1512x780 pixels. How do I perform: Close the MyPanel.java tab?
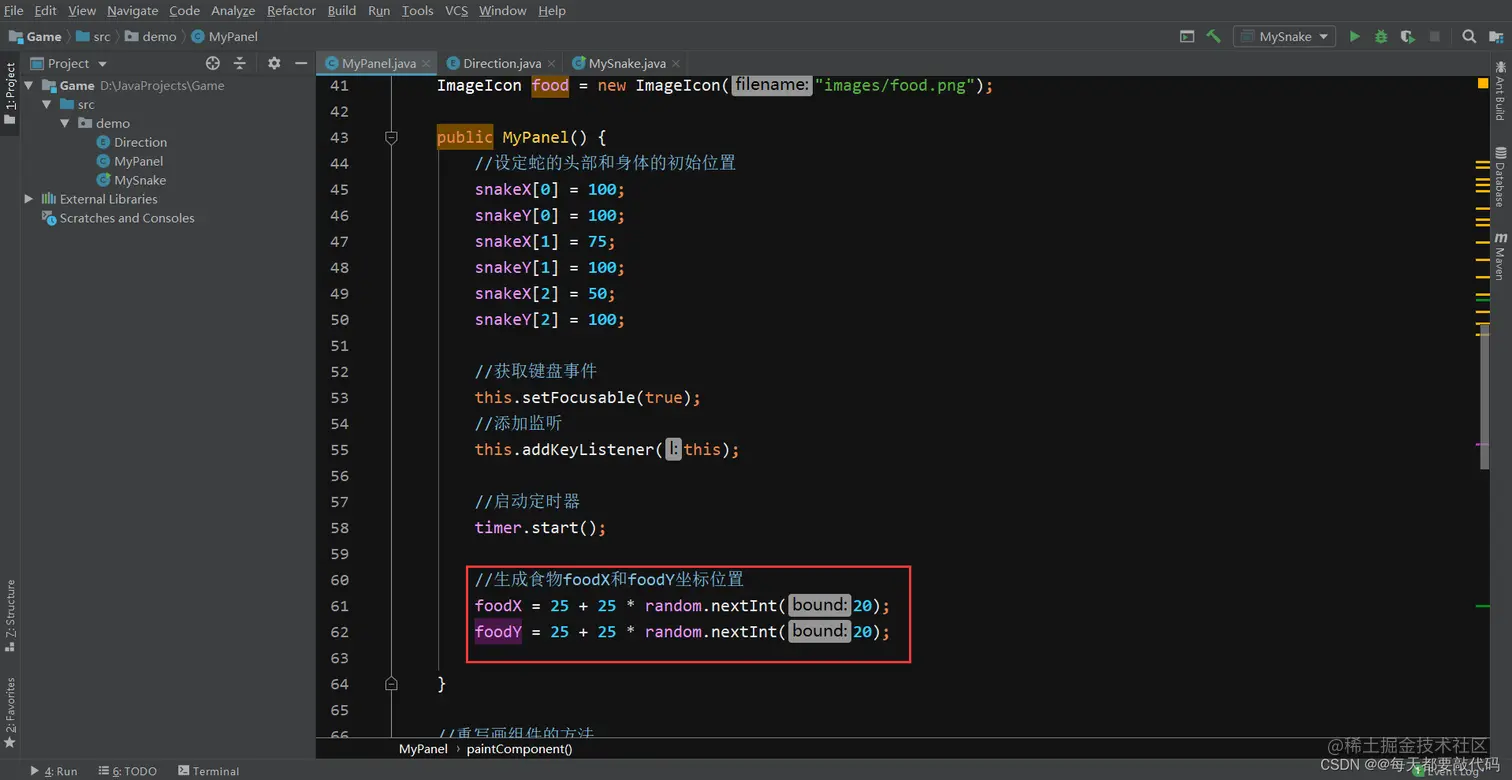pyautogui.click(x=427, y=63)
